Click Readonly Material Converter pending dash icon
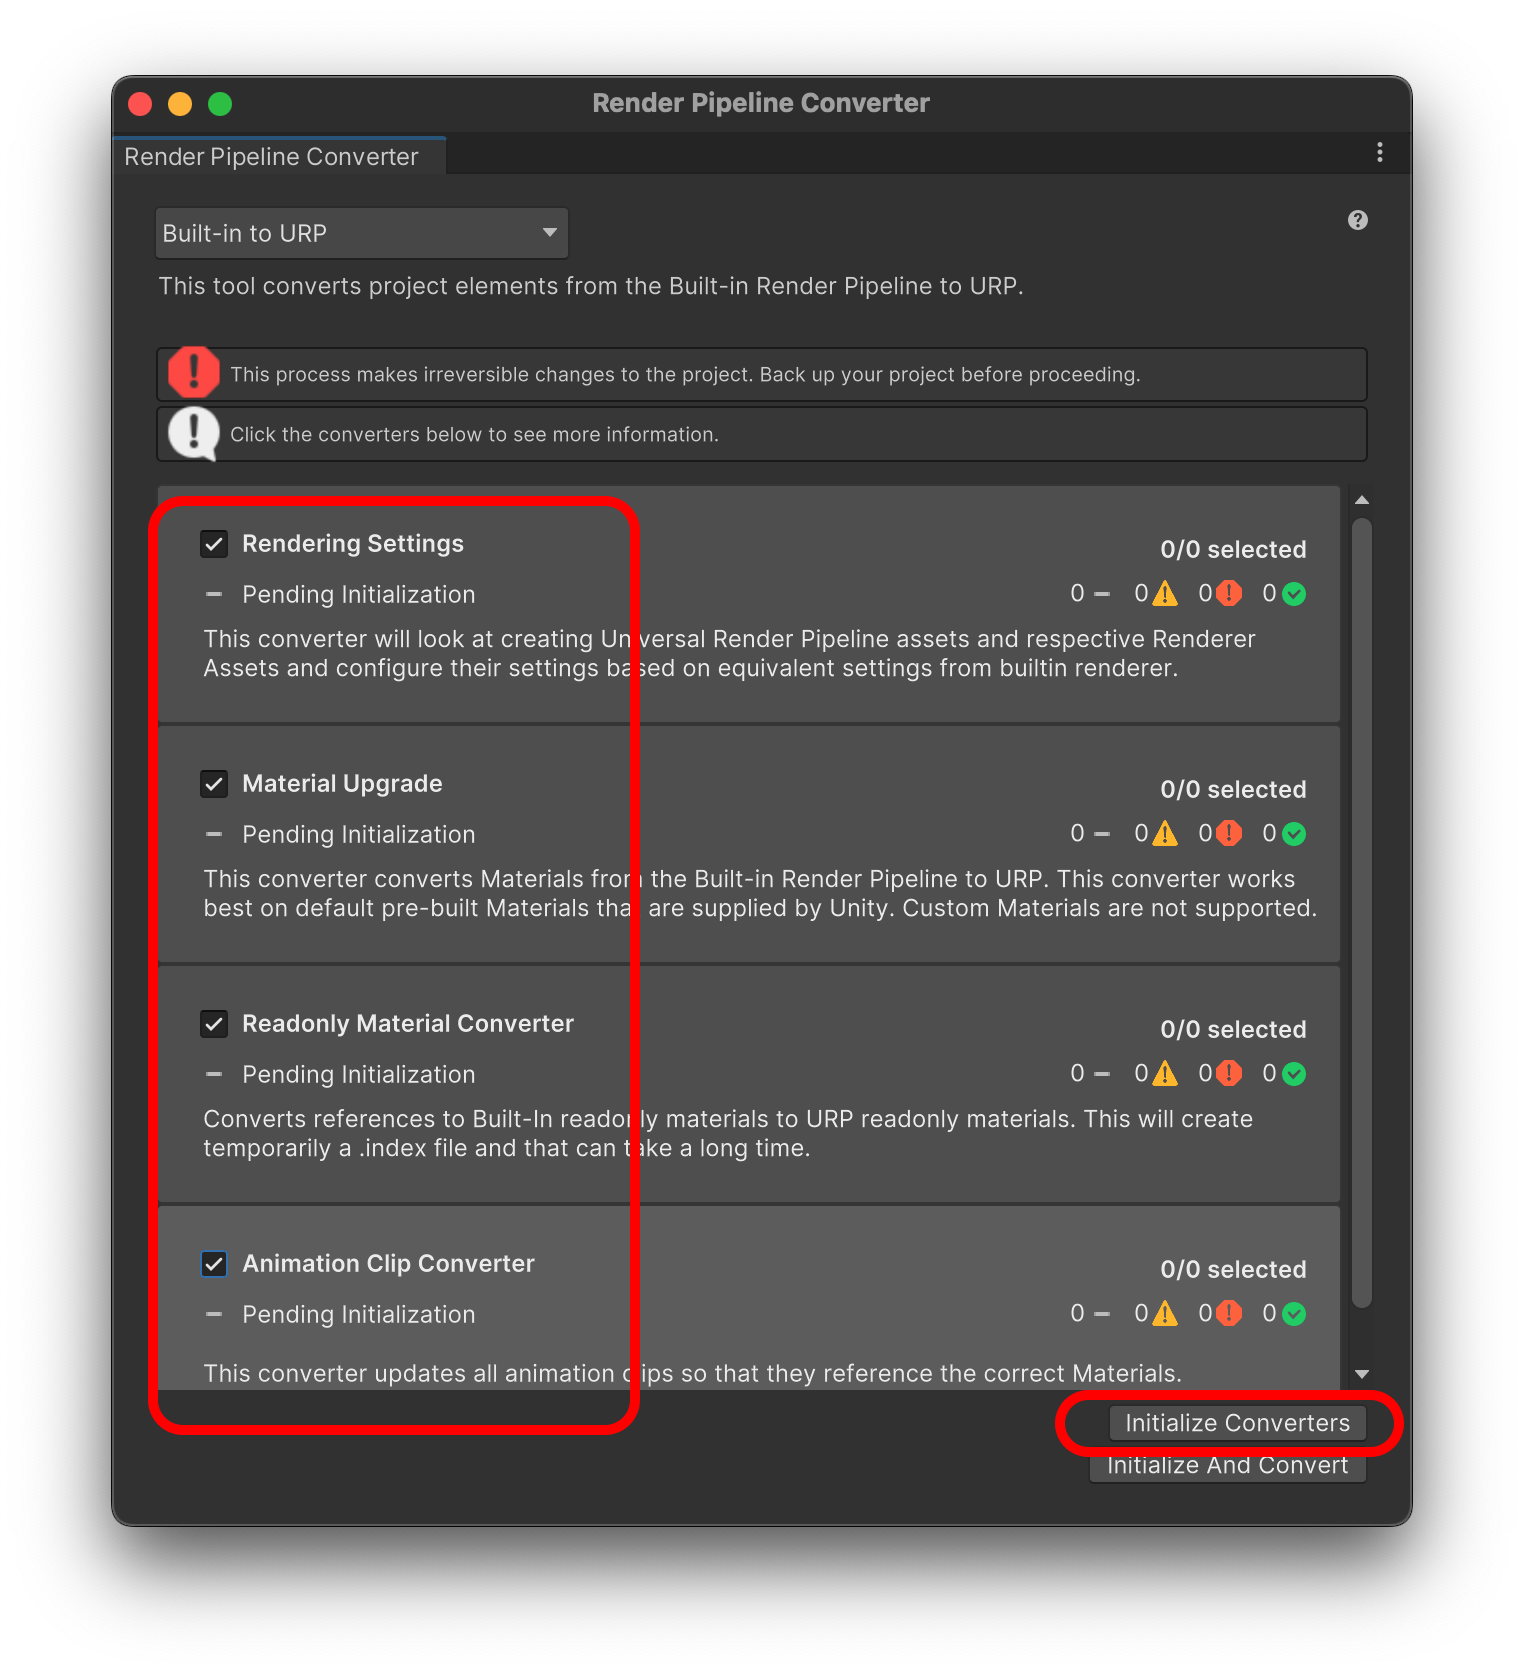 tap(213, 1074)
